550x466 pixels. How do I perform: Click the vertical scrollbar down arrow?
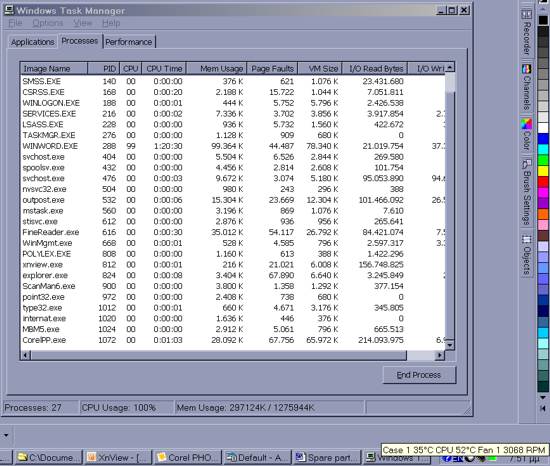pos(450,345)
